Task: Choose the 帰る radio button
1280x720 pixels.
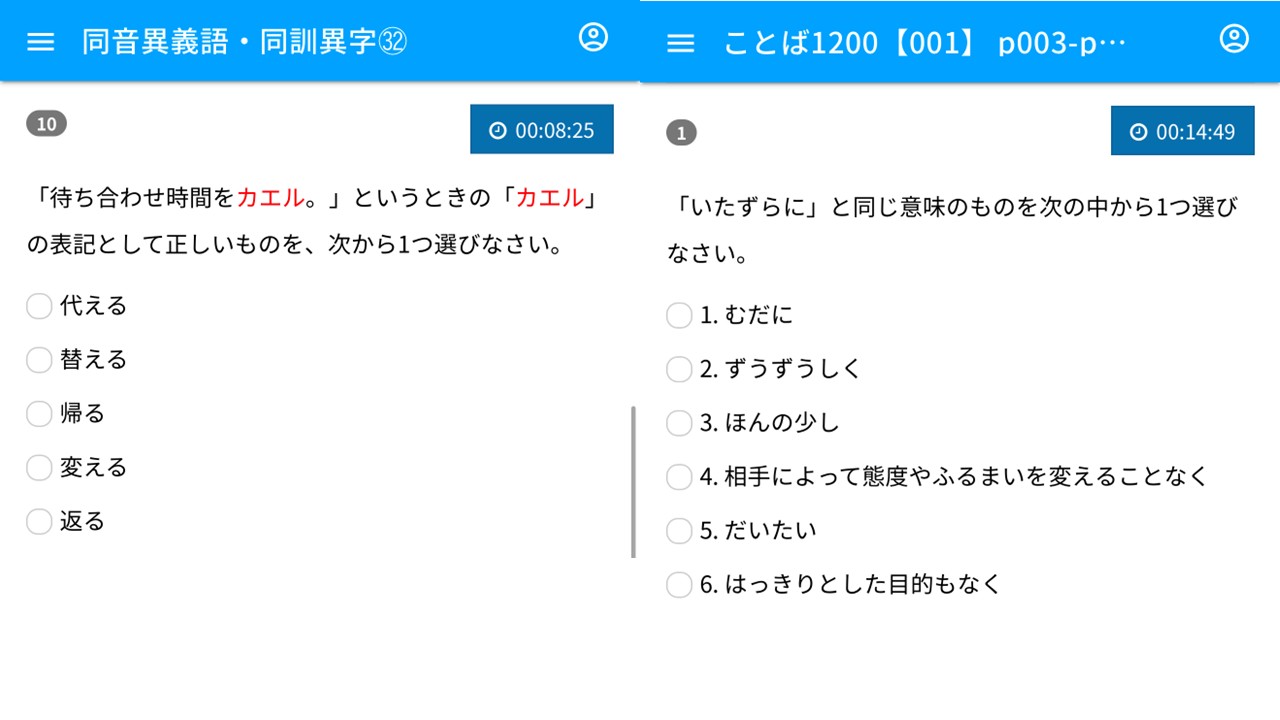Action: 39,414
